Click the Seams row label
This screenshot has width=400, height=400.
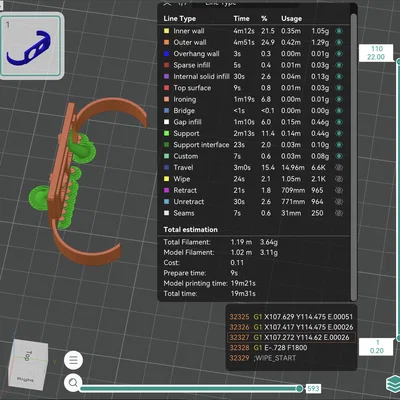pos(184,213)
